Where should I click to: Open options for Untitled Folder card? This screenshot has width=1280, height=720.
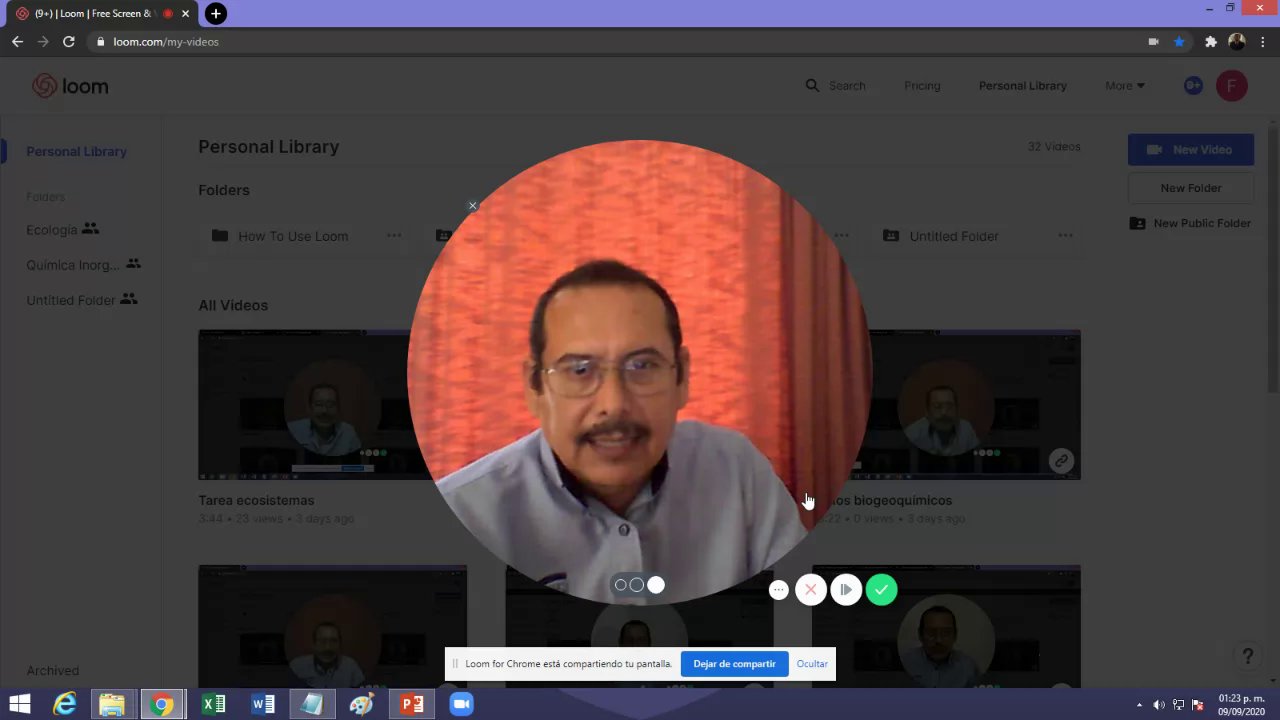[x=1066, y=236]
